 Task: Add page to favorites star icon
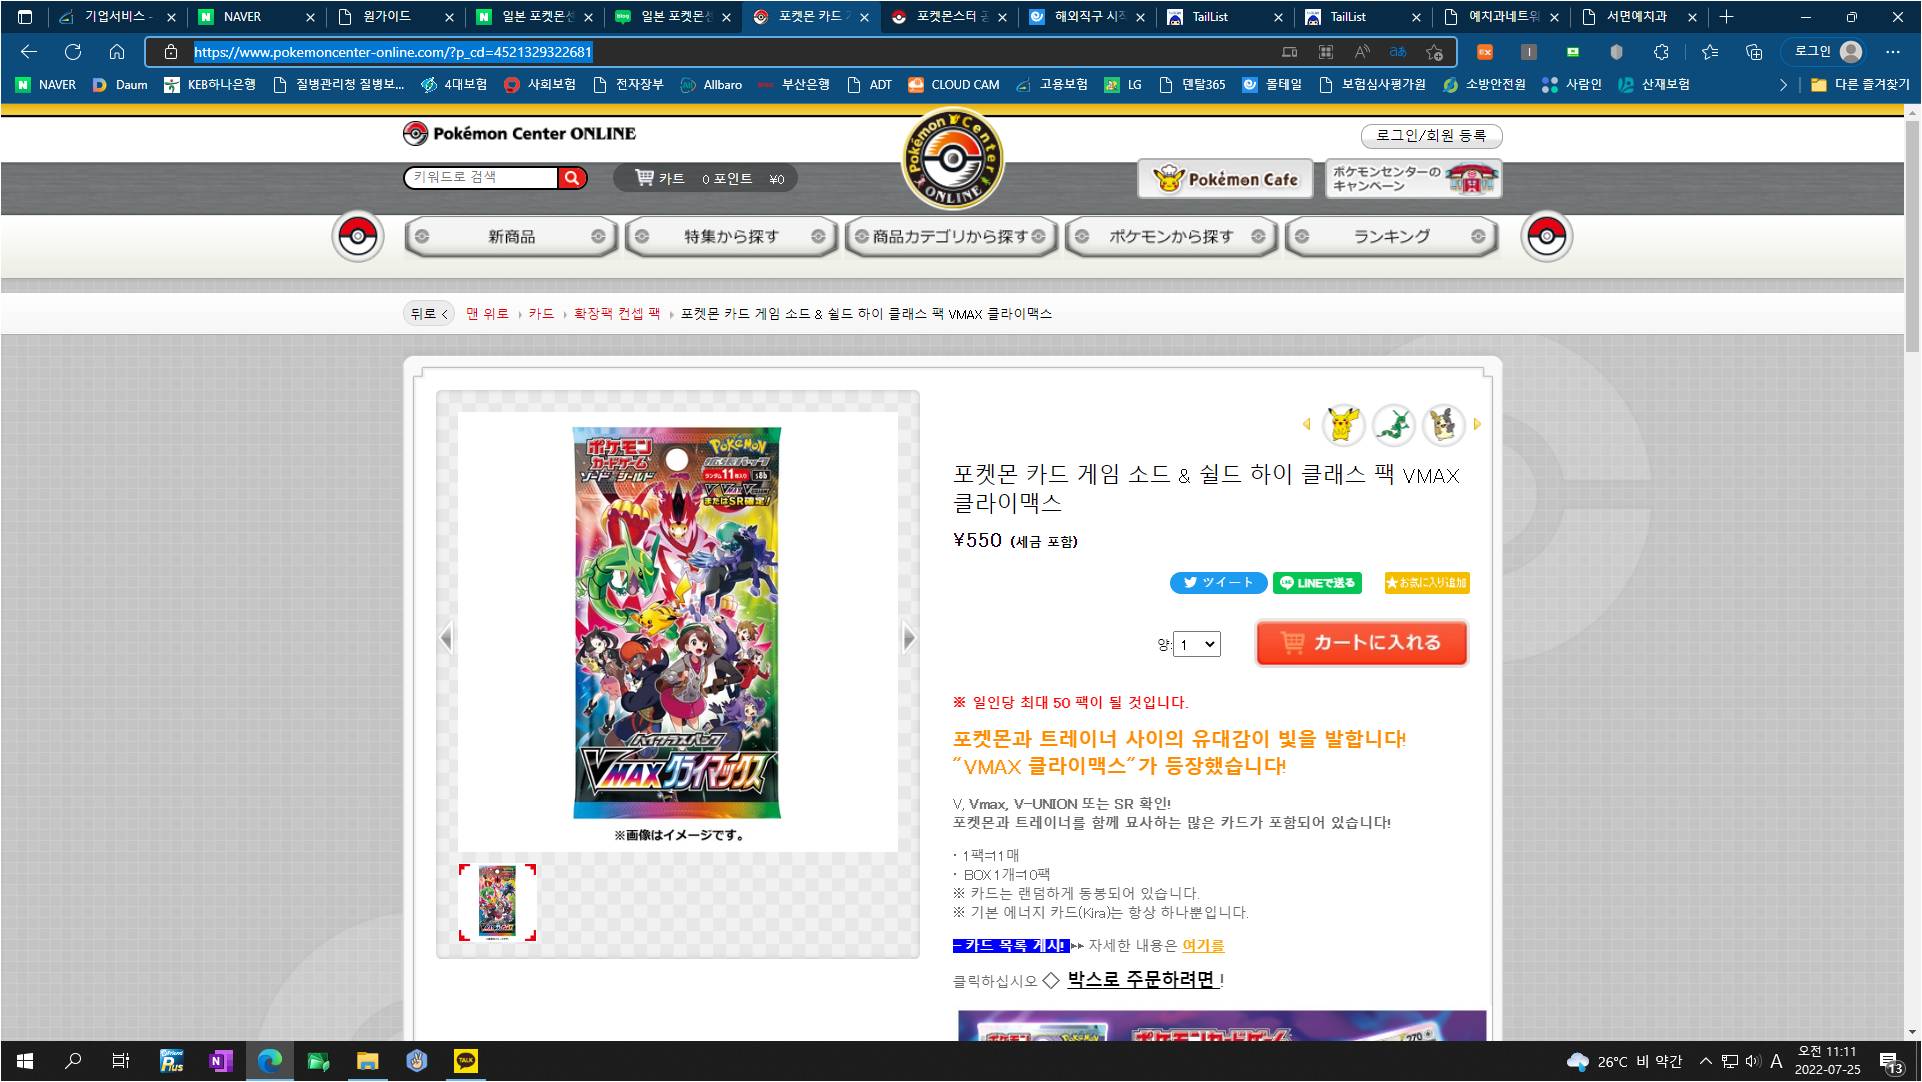click(1435, 52)
